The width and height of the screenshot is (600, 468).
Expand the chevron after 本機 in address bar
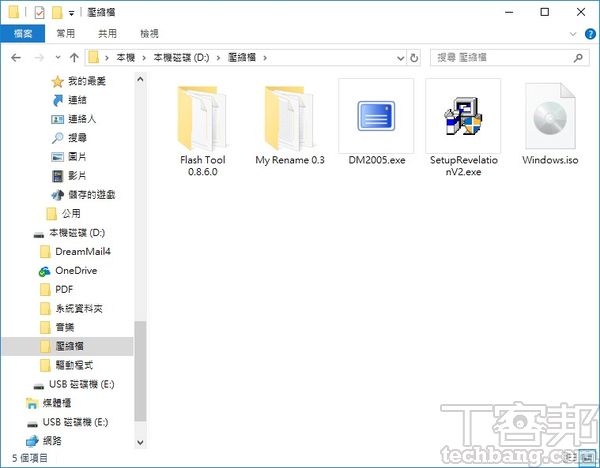(144, 58)
